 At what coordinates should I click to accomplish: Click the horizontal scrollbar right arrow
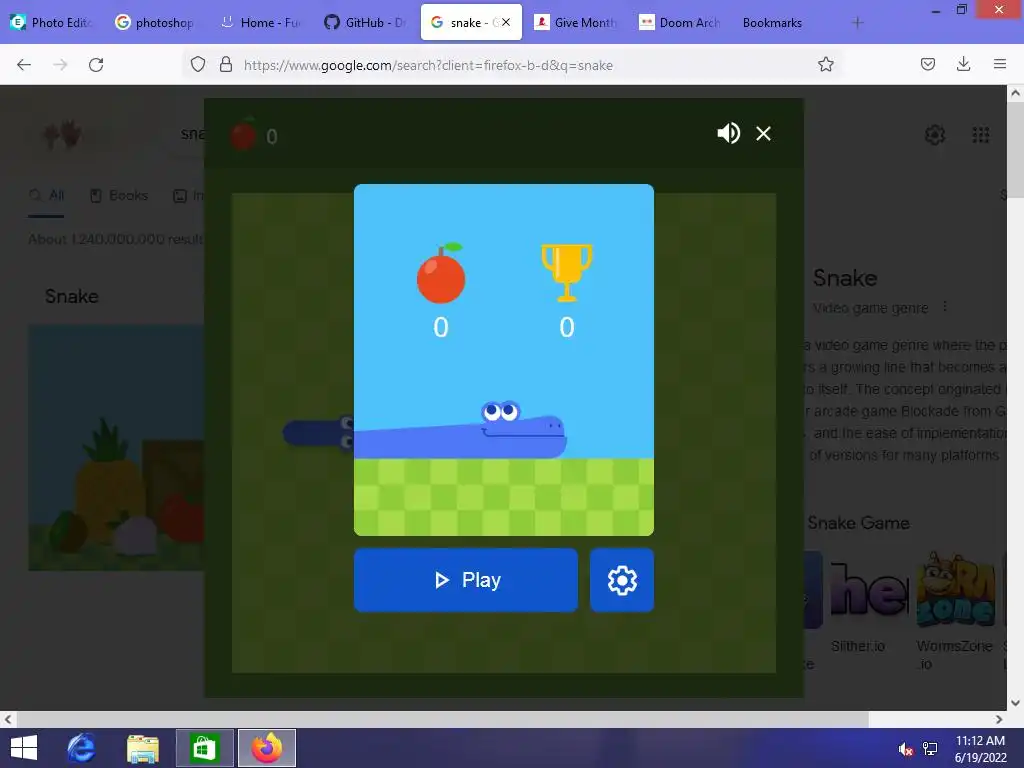999,719
